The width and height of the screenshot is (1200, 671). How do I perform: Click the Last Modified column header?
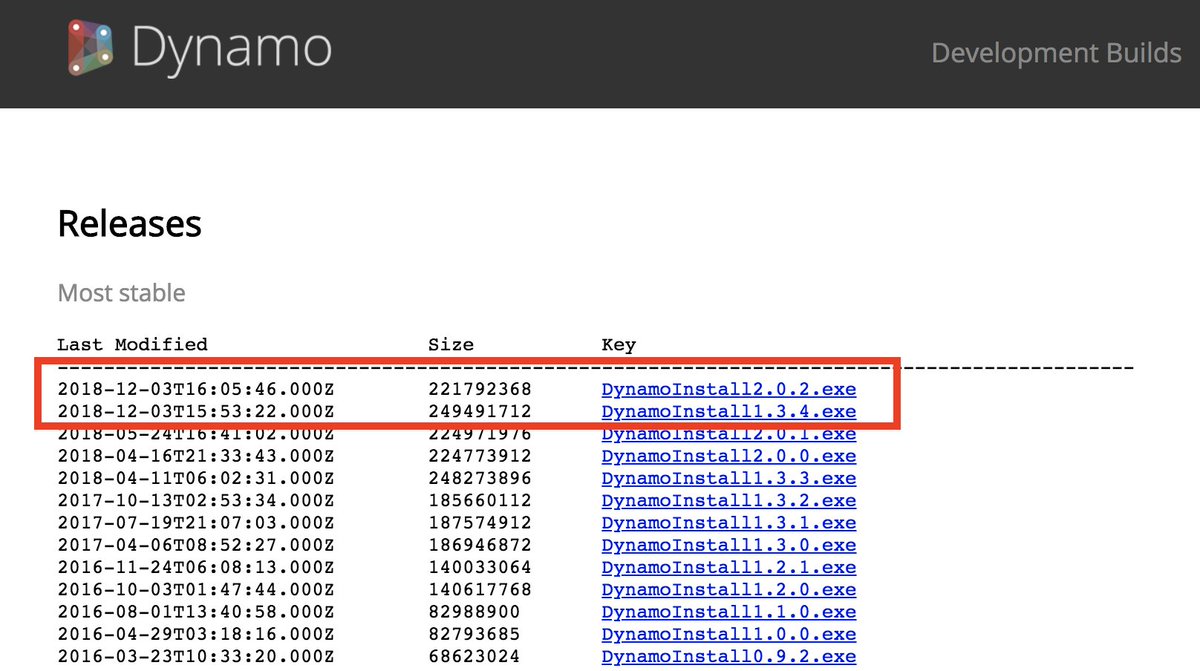pyautogui.click(x=132, y=345)
